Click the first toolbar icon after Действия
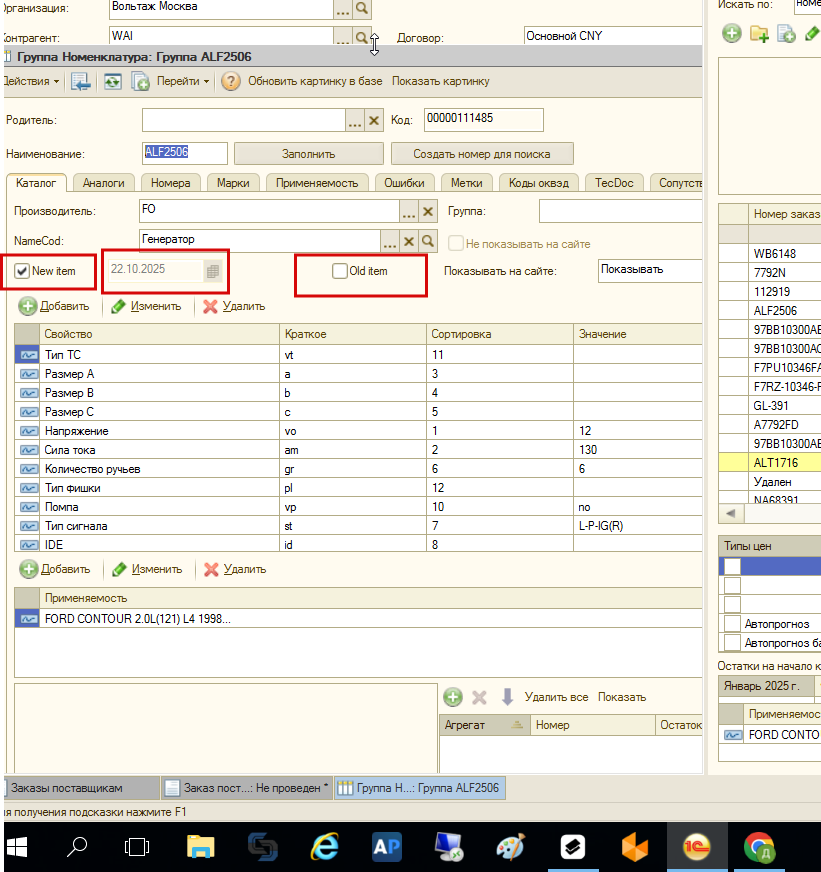 point(81,82)
